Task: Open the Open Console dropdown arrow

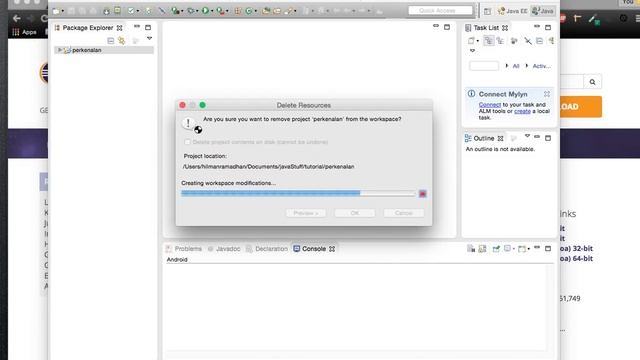Action: (529, 249)
